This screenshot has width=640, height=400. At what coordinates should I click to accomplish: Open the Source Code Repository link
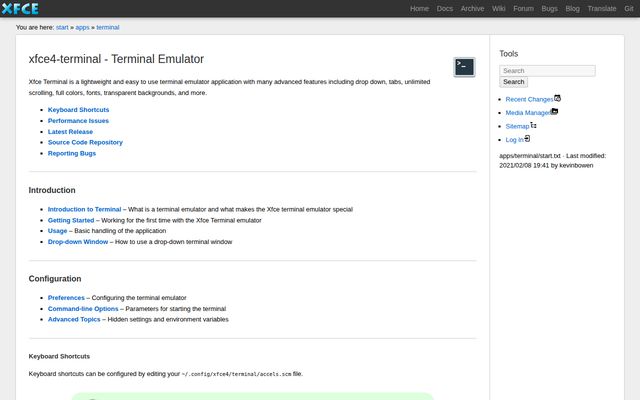pos(85,142)
